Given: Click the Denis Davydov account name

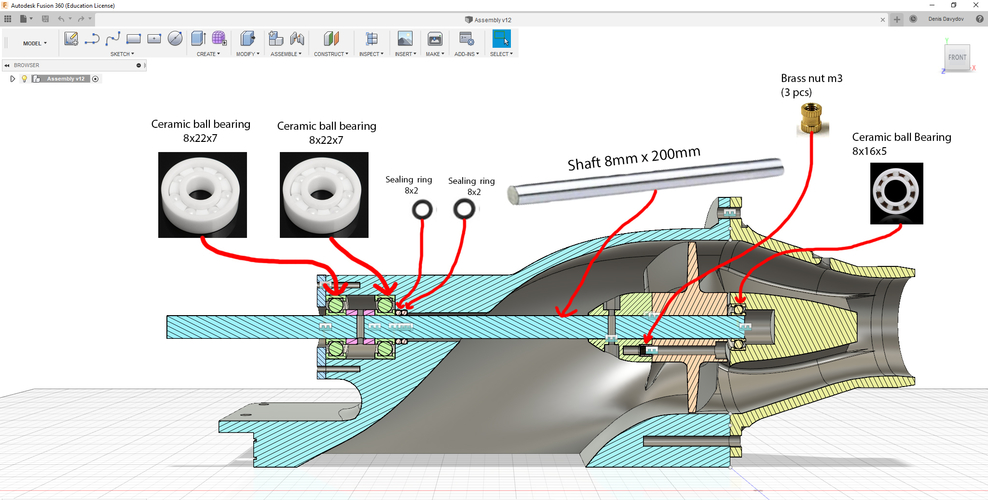Looking at the screenshot, I should click(946, 19).
